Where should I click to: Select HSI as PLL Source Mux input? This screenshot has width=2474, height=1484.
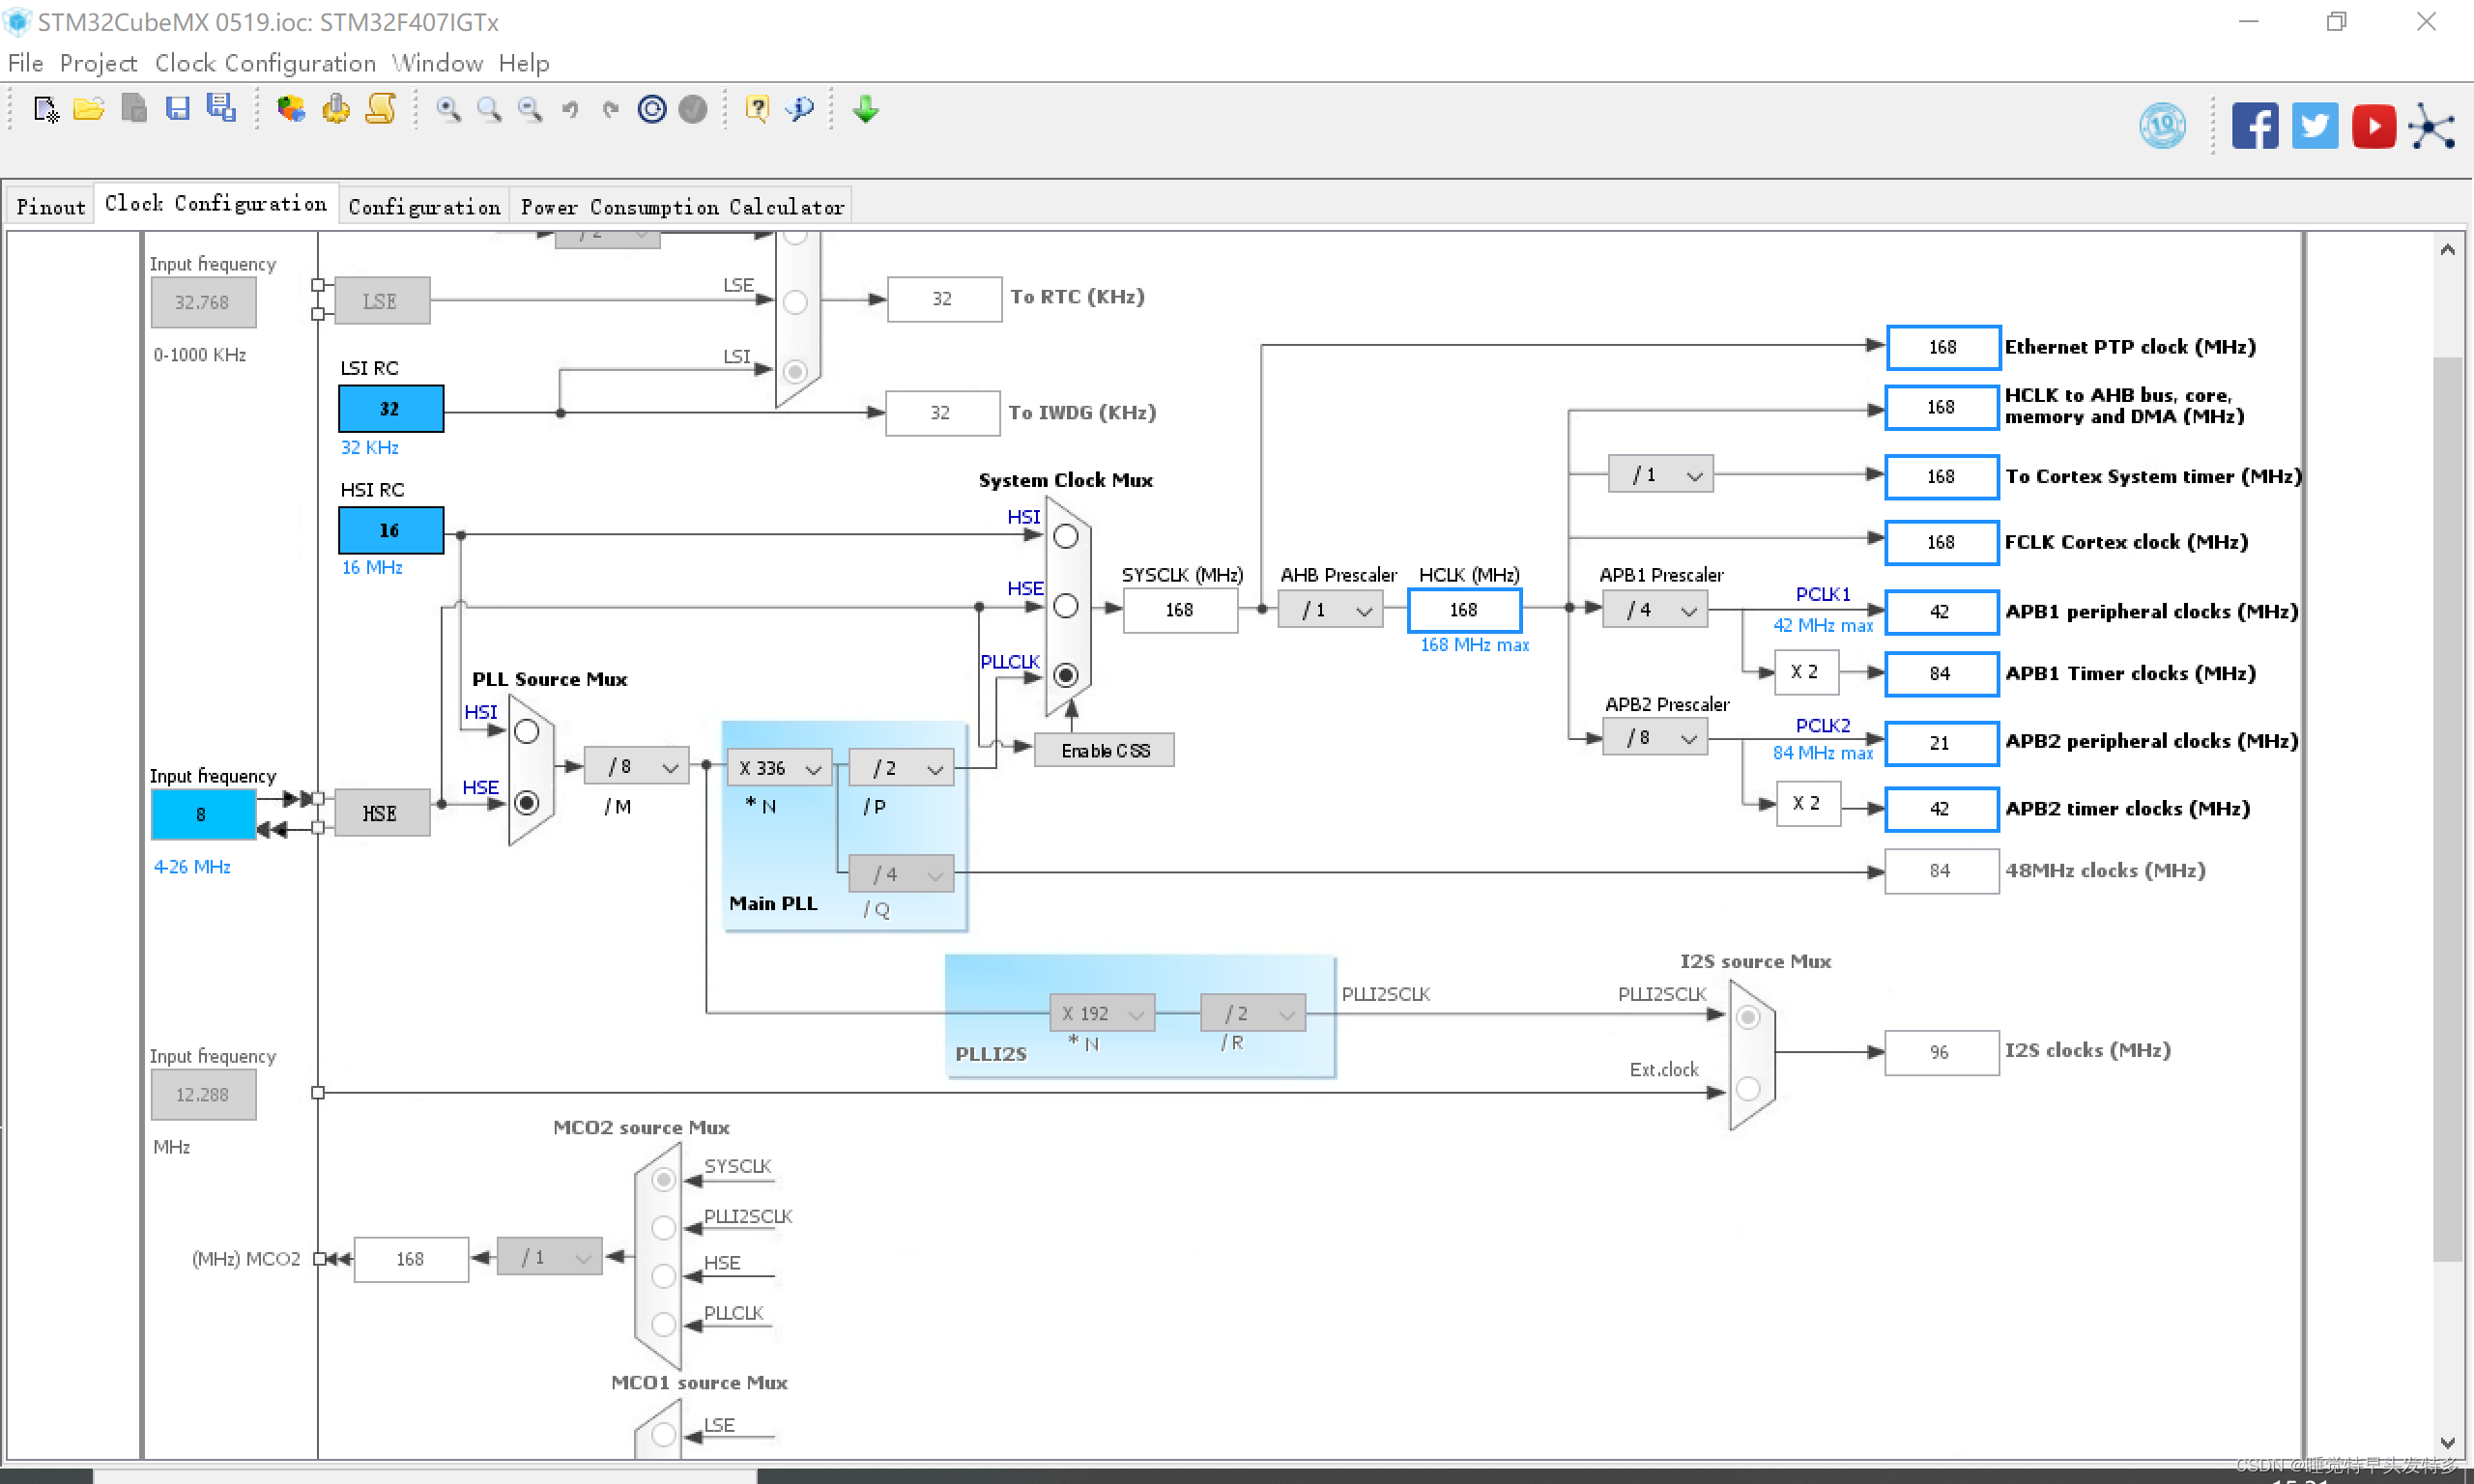tap(527, 731)
